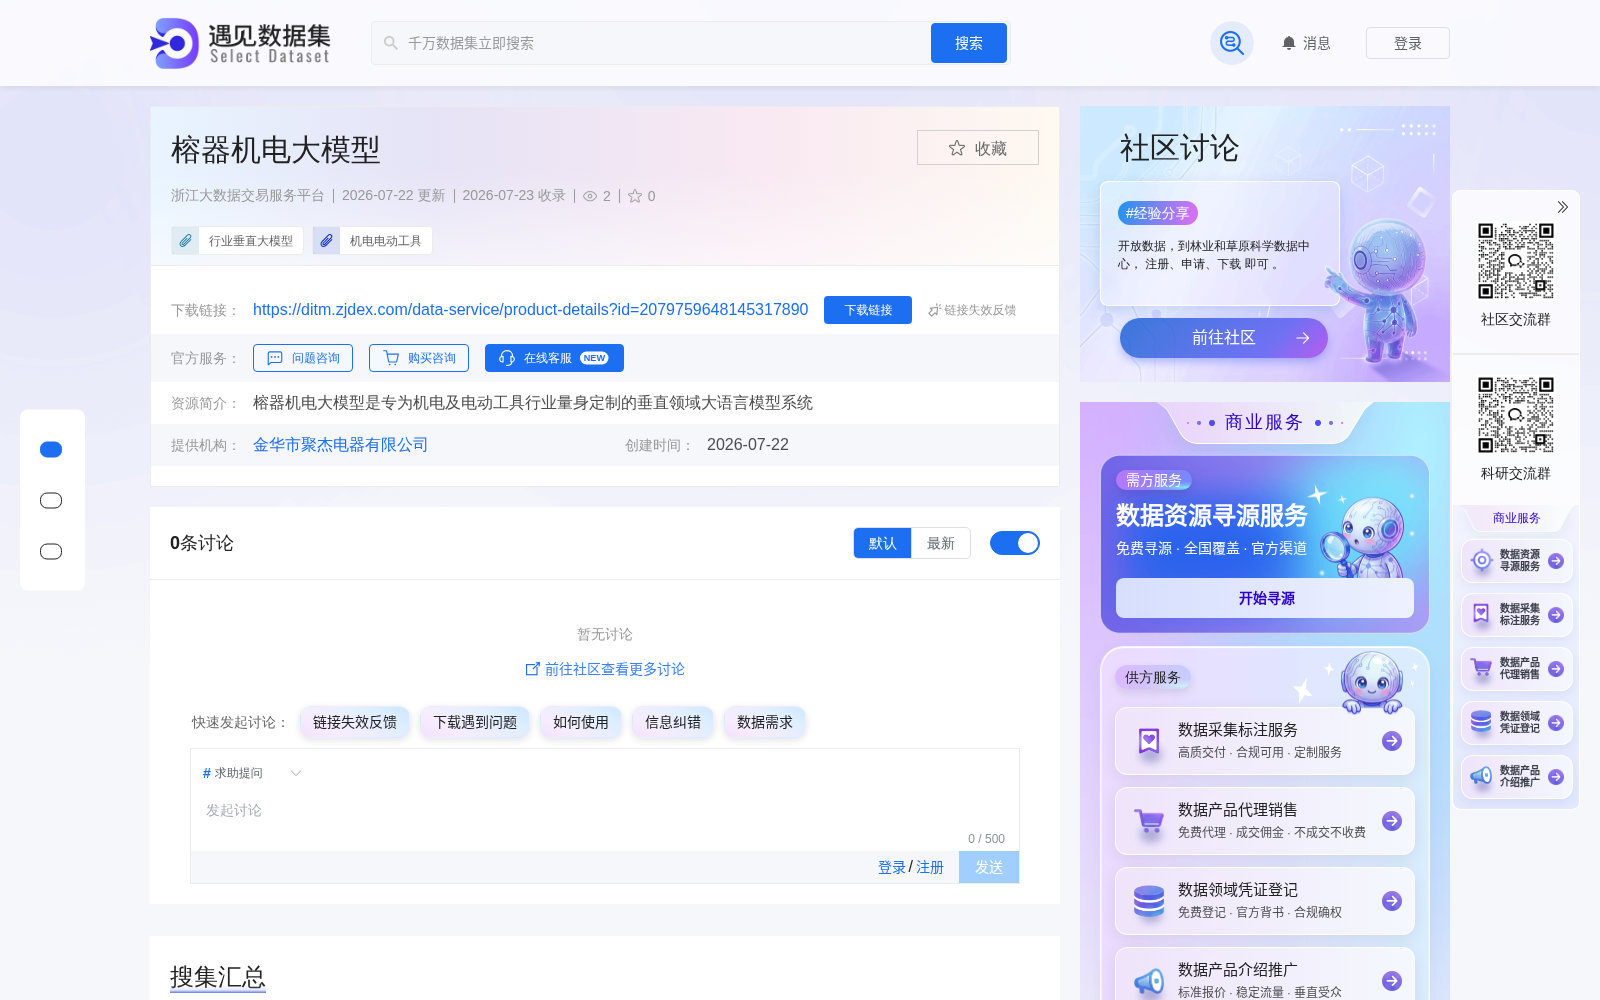Click the 科研交流群 QR code

[1516, 415]
